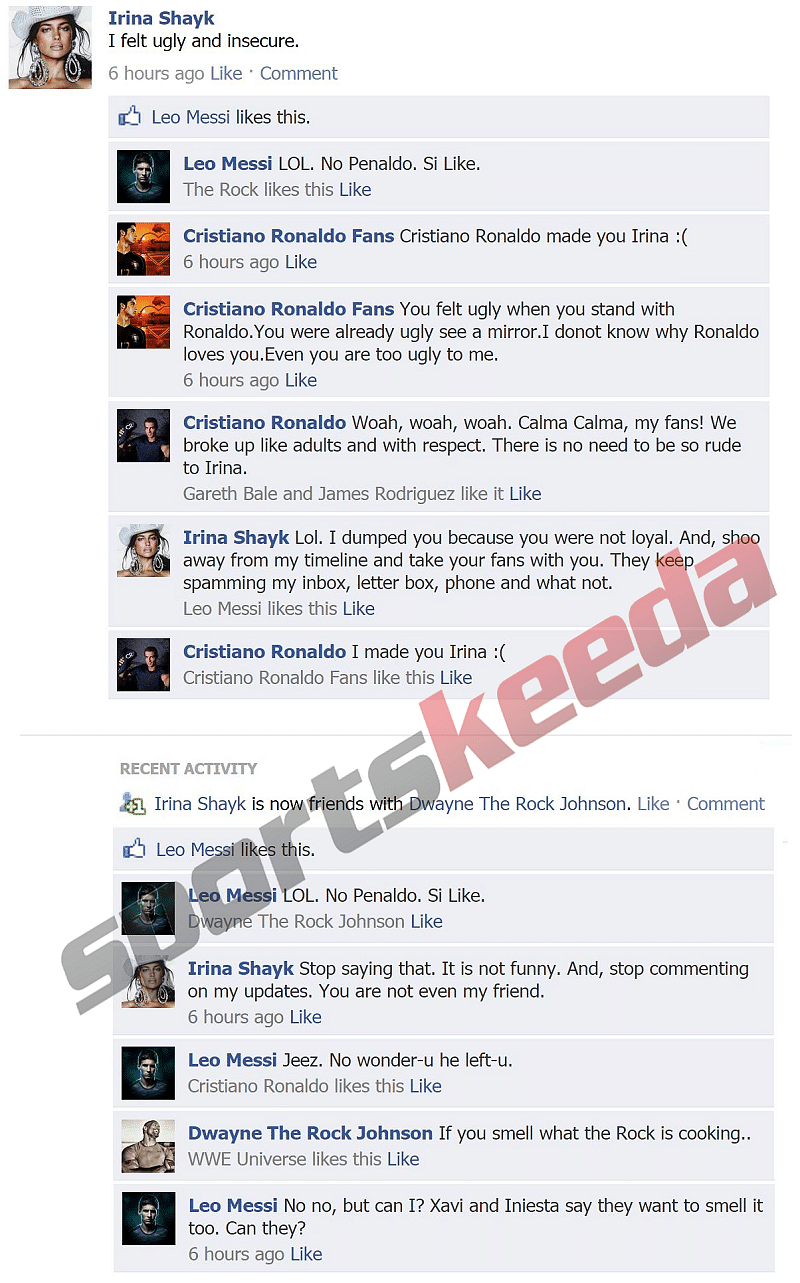Click Cristiano Ronaldo's avatar on 'Woah, woah' comment
The image size is (800, 1283).
click(143, 435)
